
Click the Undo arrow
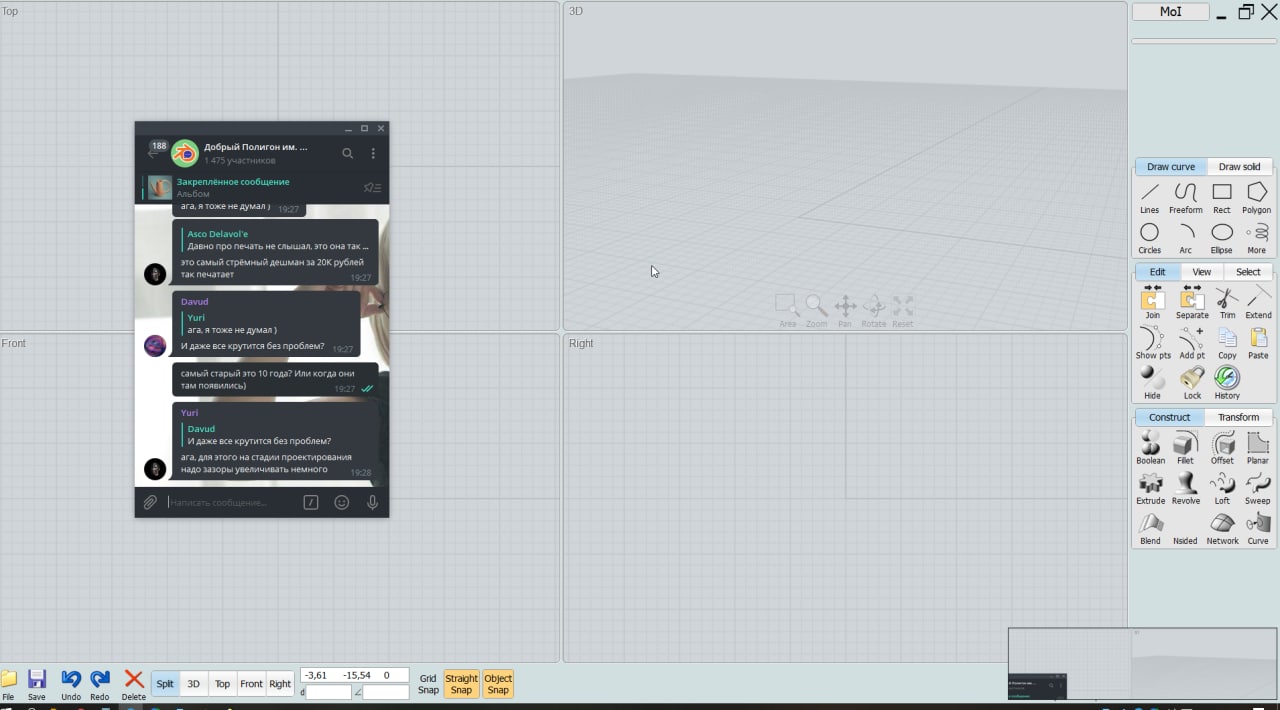[71, 685]
